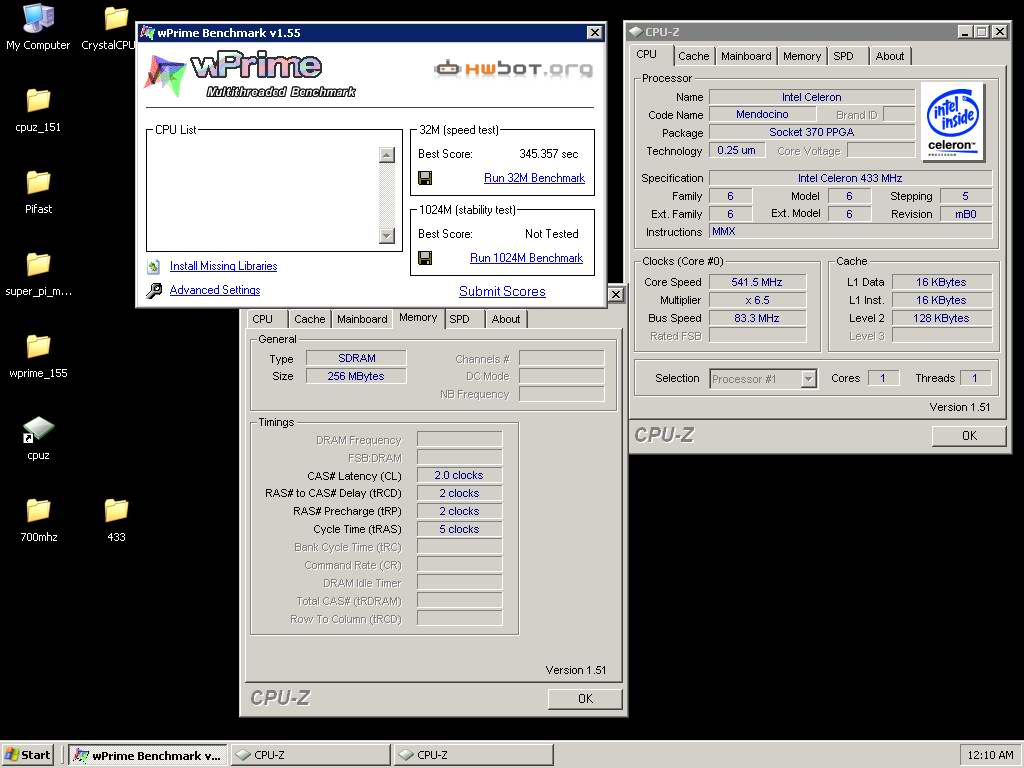Click the 12:10 AM system clock
This screenshot has height=768, width=1024.
[x=990, y=756]
